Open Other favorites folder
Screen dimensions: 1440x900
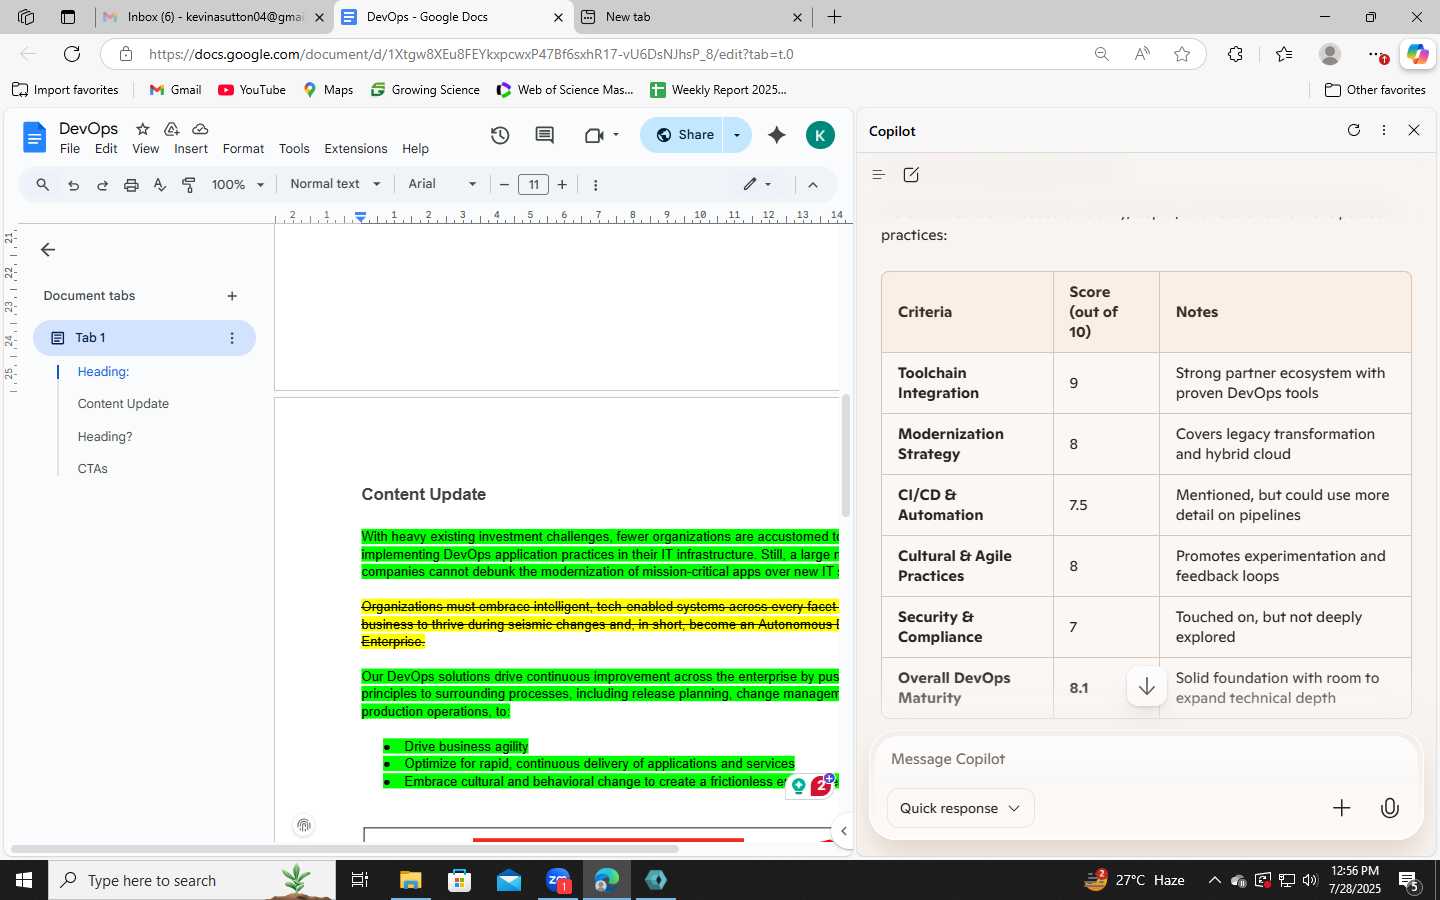click(1375, 90)
